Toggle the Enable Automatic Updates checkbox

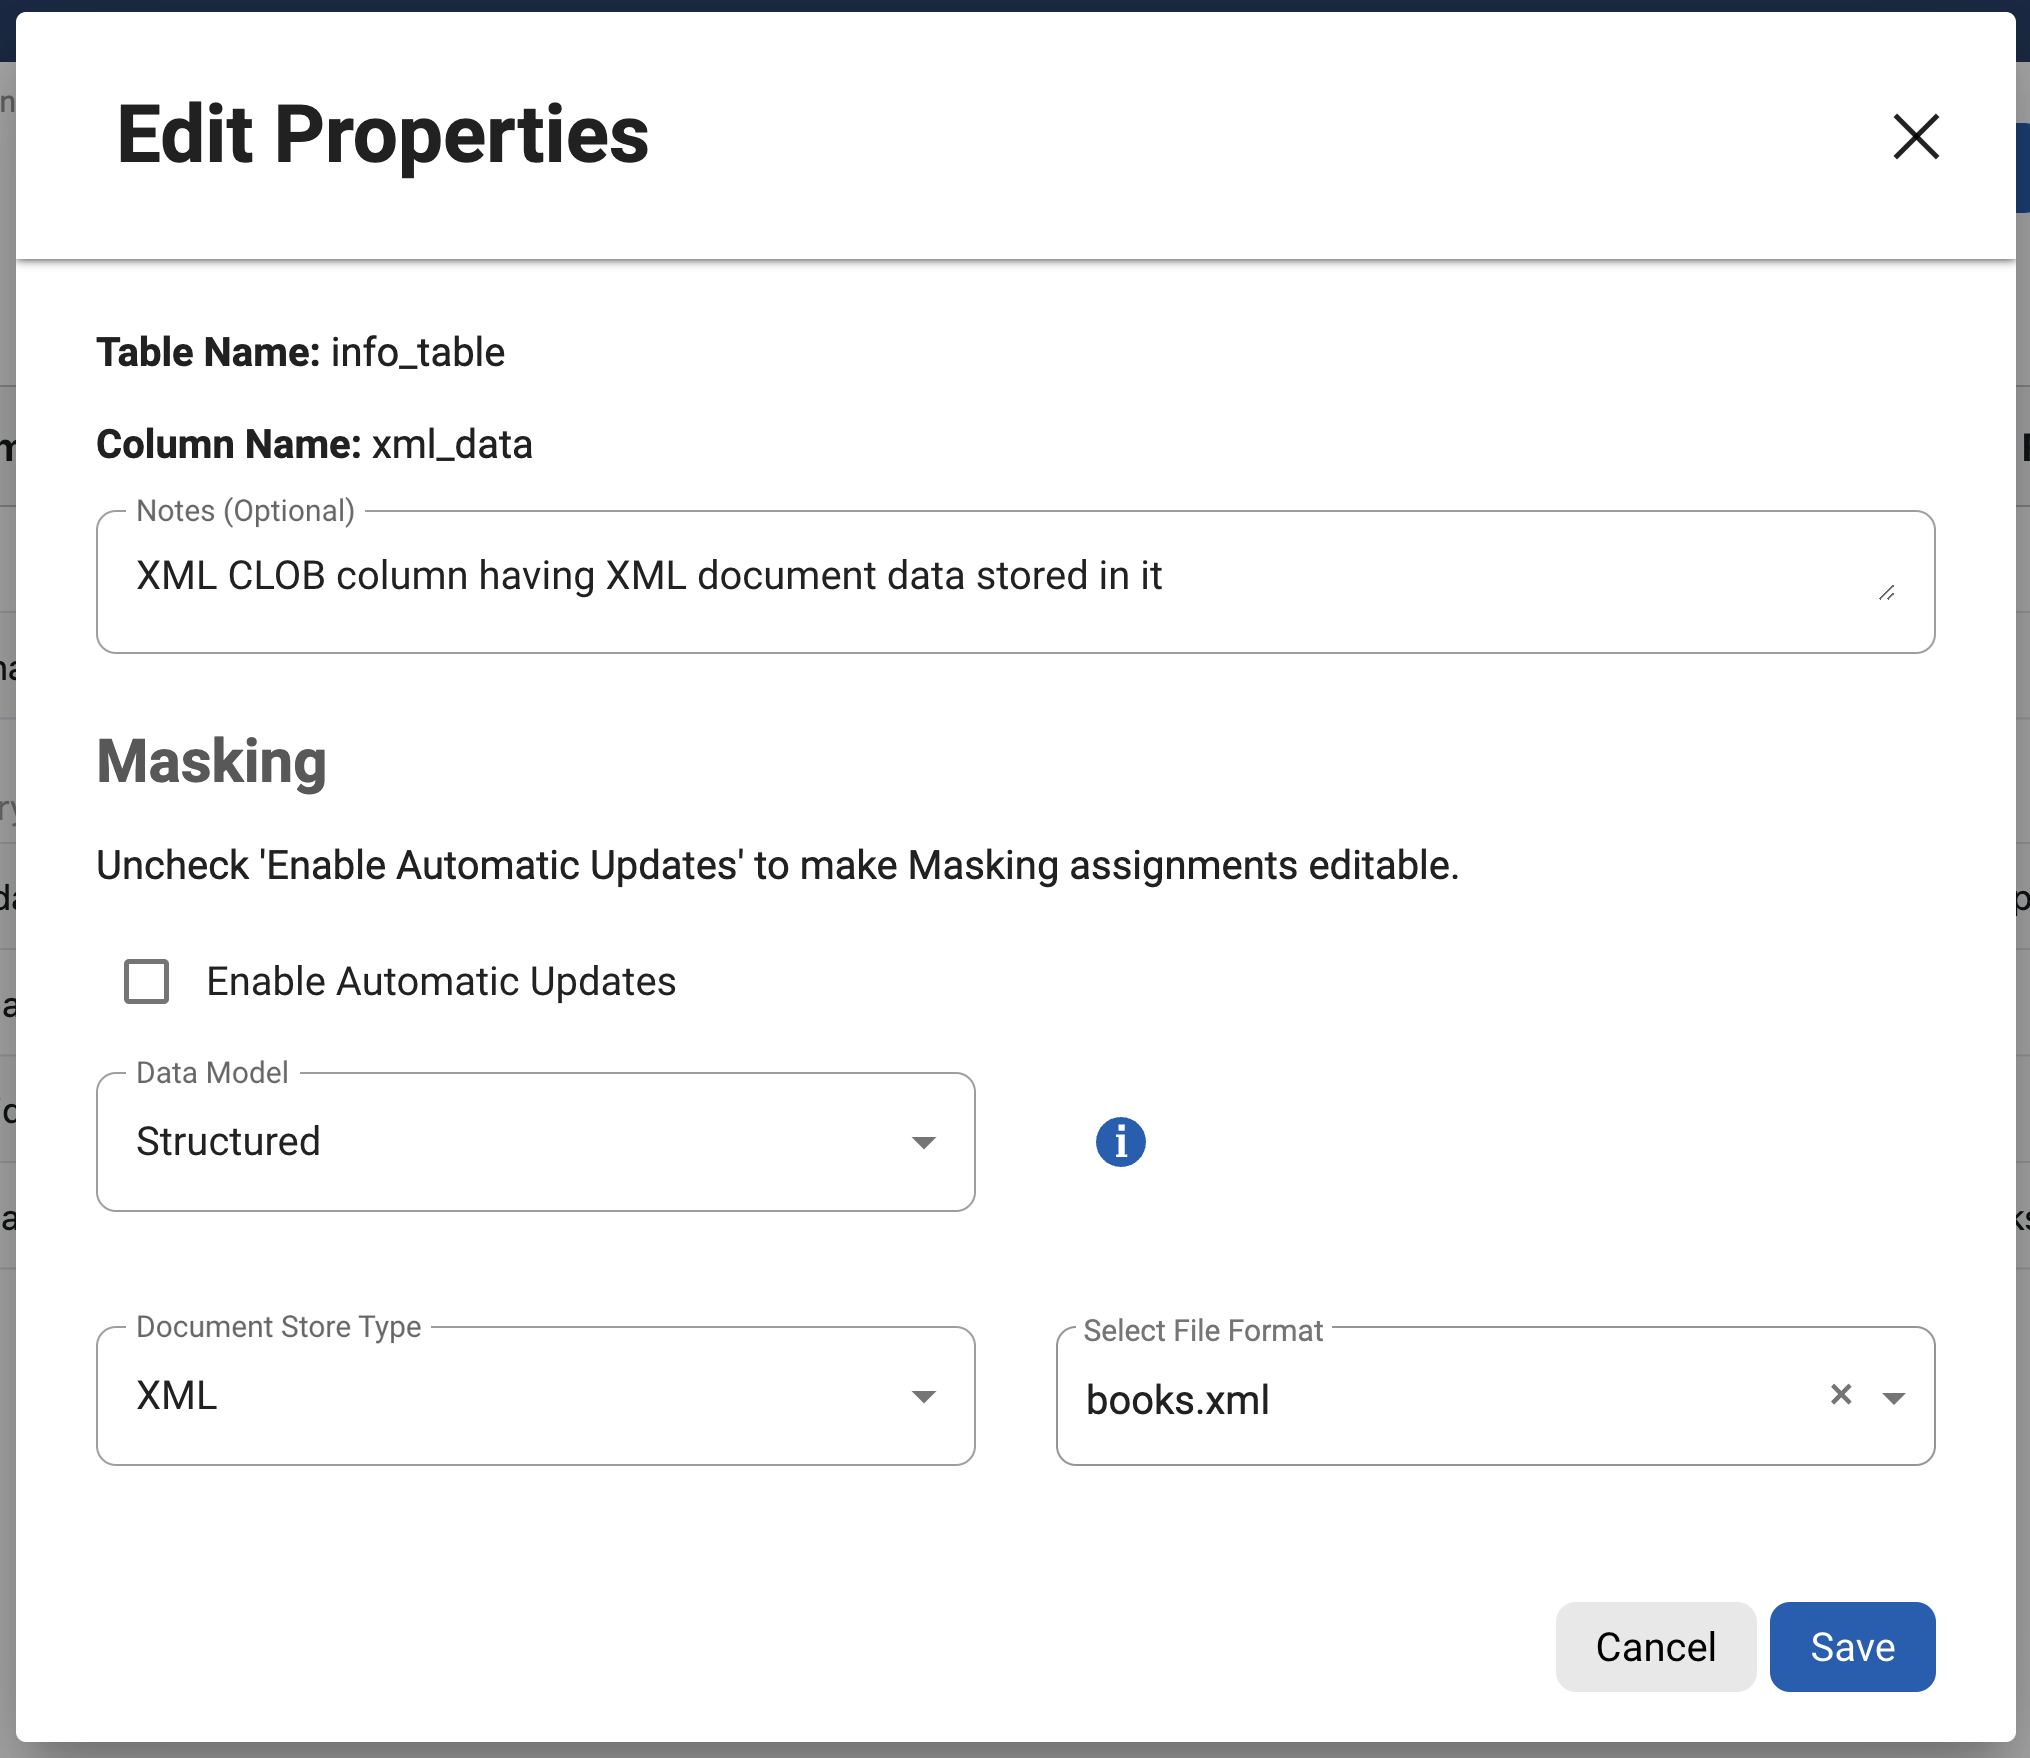146,981
